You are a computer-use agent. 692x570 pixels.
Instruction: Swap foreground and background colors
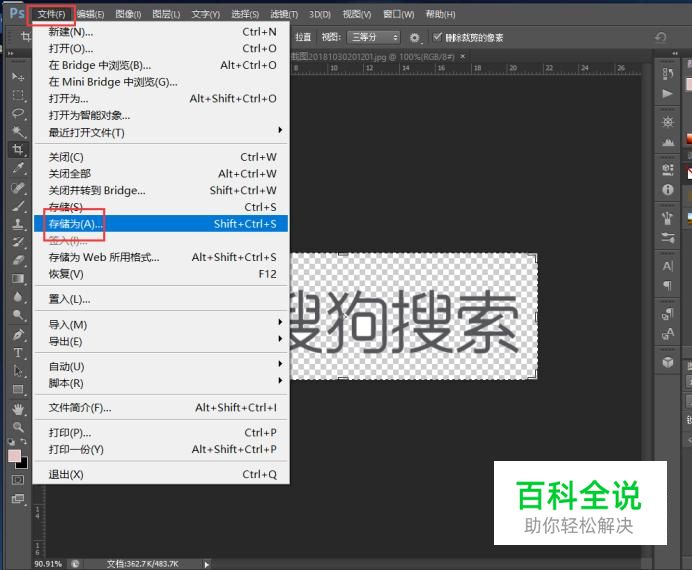[24, 441]
